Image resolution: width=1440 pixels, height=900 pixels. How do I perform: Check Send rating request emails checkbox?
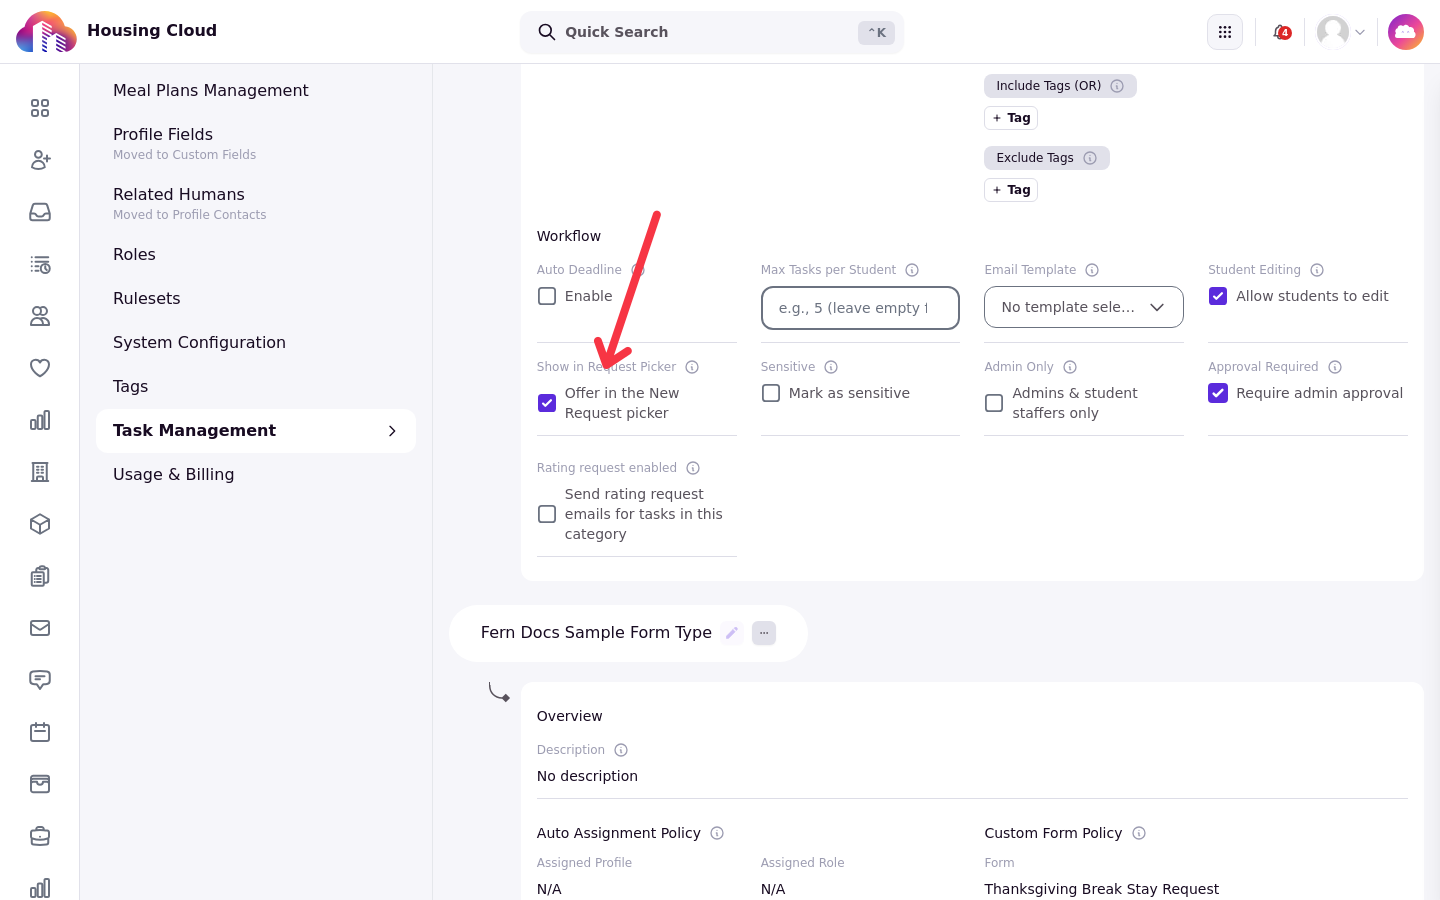point(547,514)
